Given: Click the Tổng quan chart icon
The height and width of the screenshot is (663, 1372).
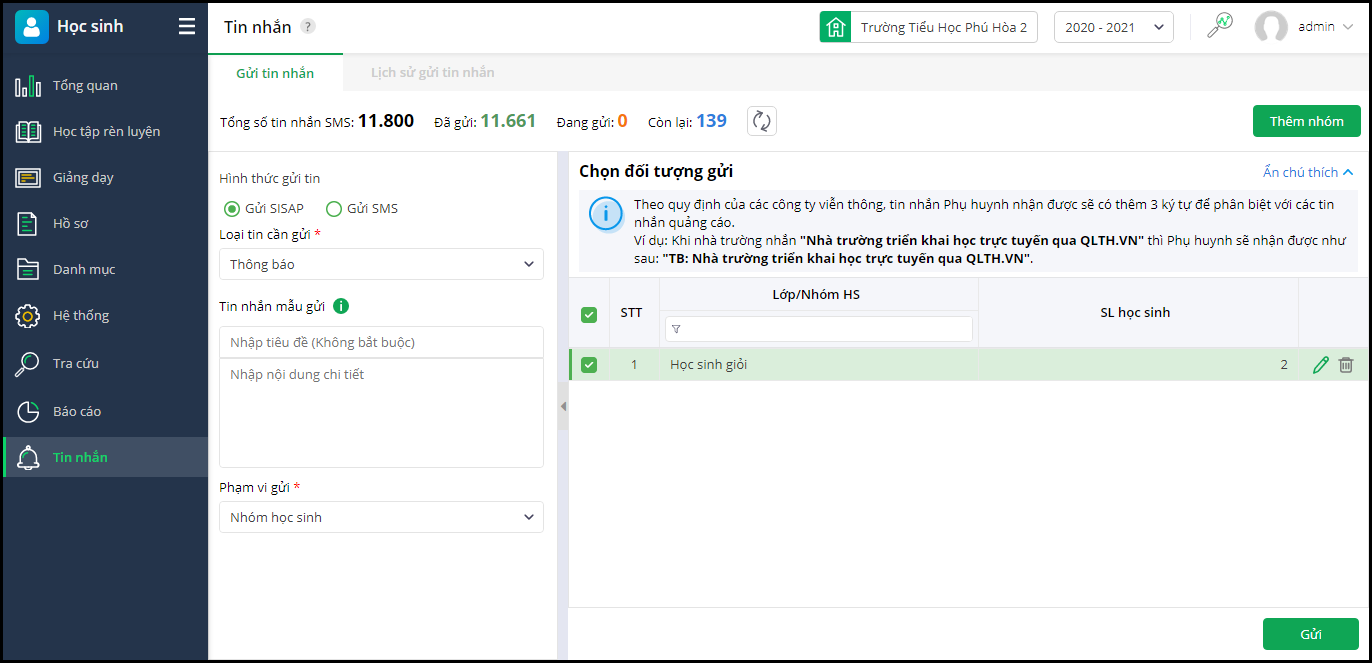Looking at the screenshot, I should 28,86.
